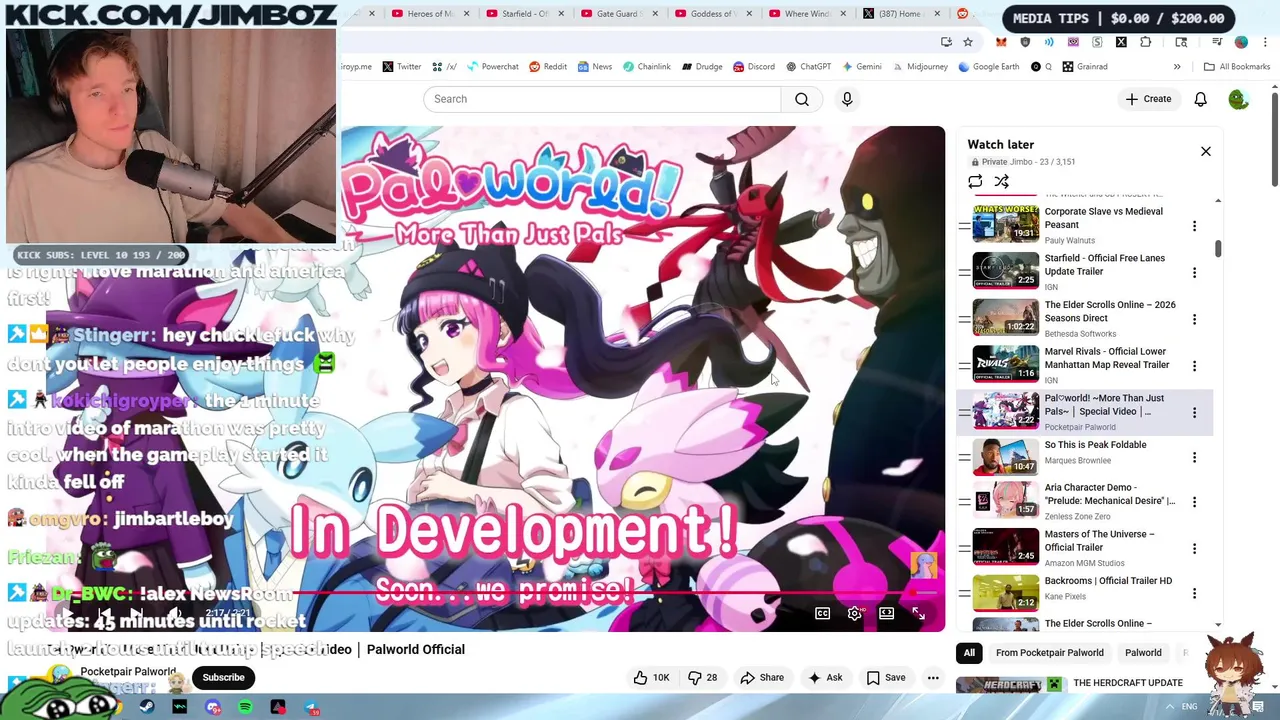Open options for Elder Scrolls Online 2026 Seasons Direct
The height and width of the screenshot is (720, 1280).
(x=1194, y=319)
